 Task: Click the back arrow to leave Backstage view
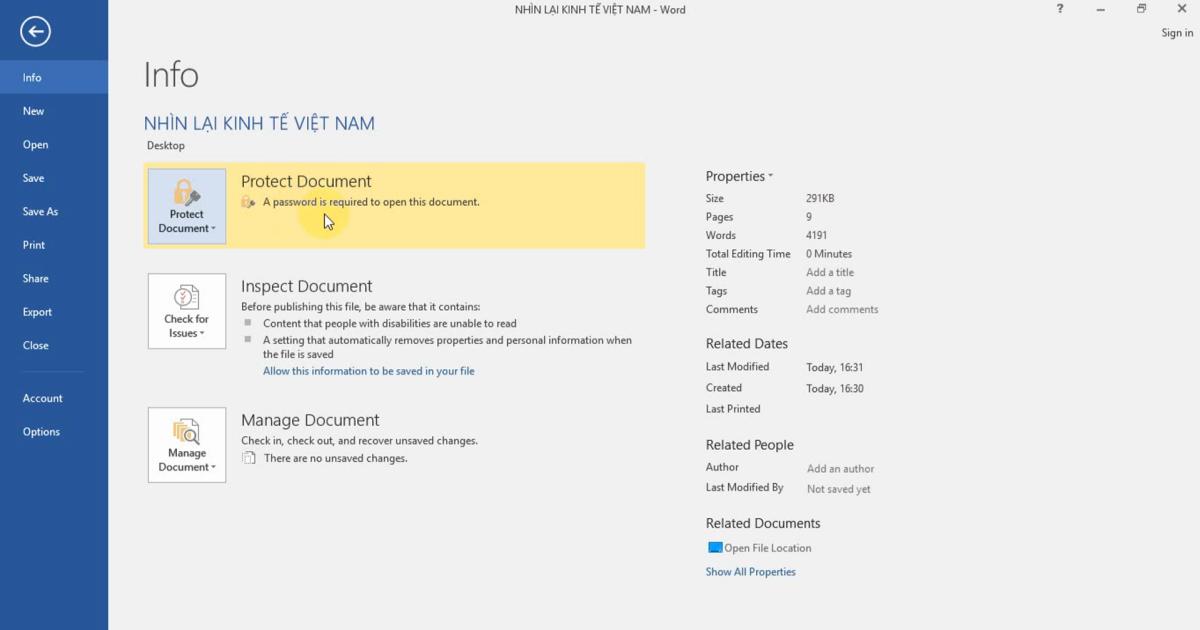click(x=34, y=31)
